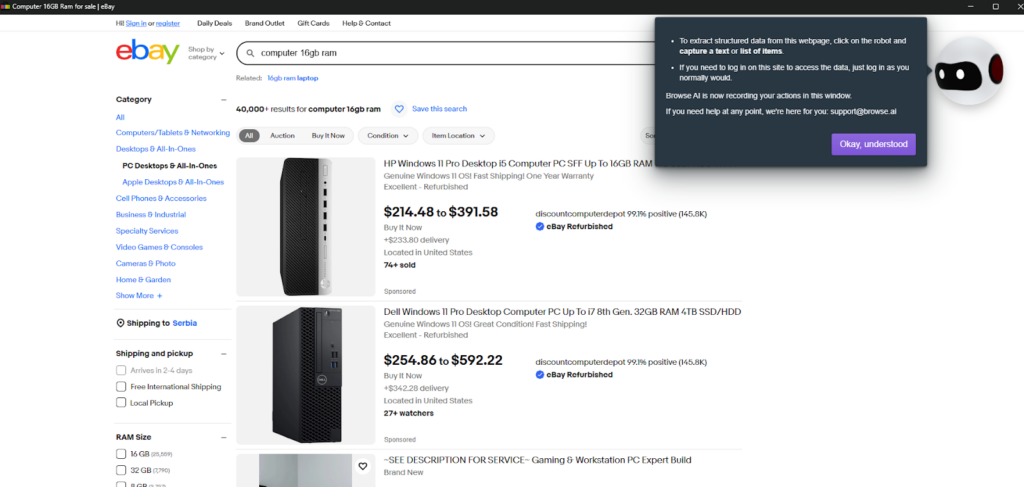Open Brand Outlet in top navigation

264,24
